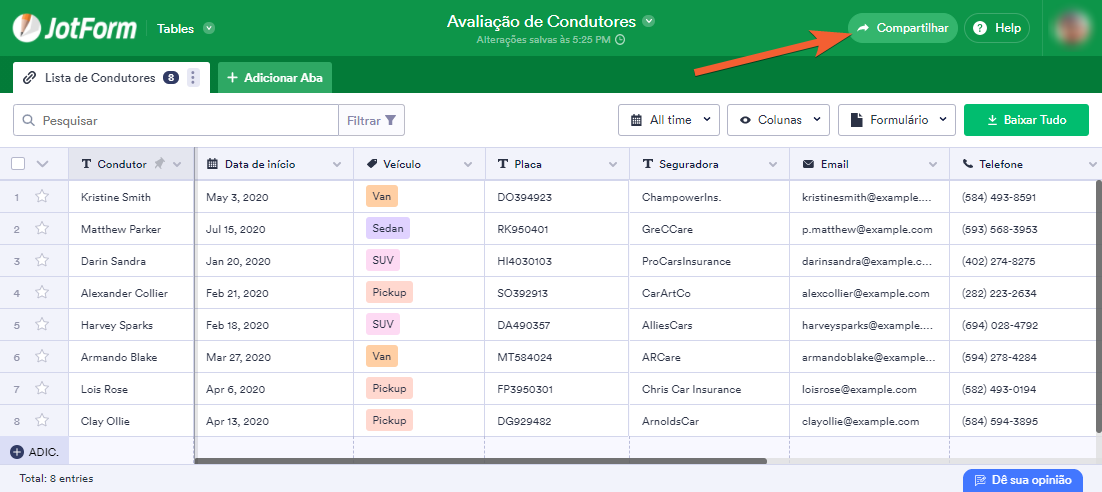This screenshot has height=492, width=1102.
Task: Click the user avatar picture
Action: (1071, 28)
